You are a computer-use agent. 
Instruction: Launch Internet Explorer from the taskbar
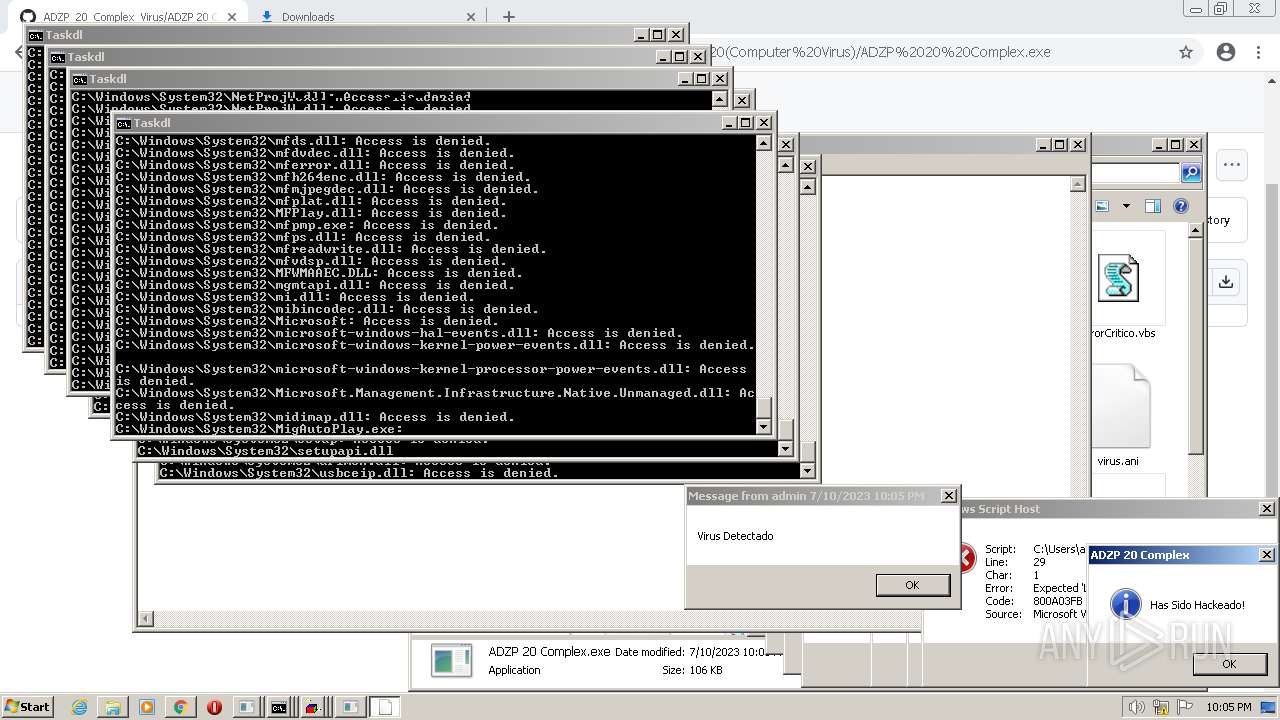[80, 707]
